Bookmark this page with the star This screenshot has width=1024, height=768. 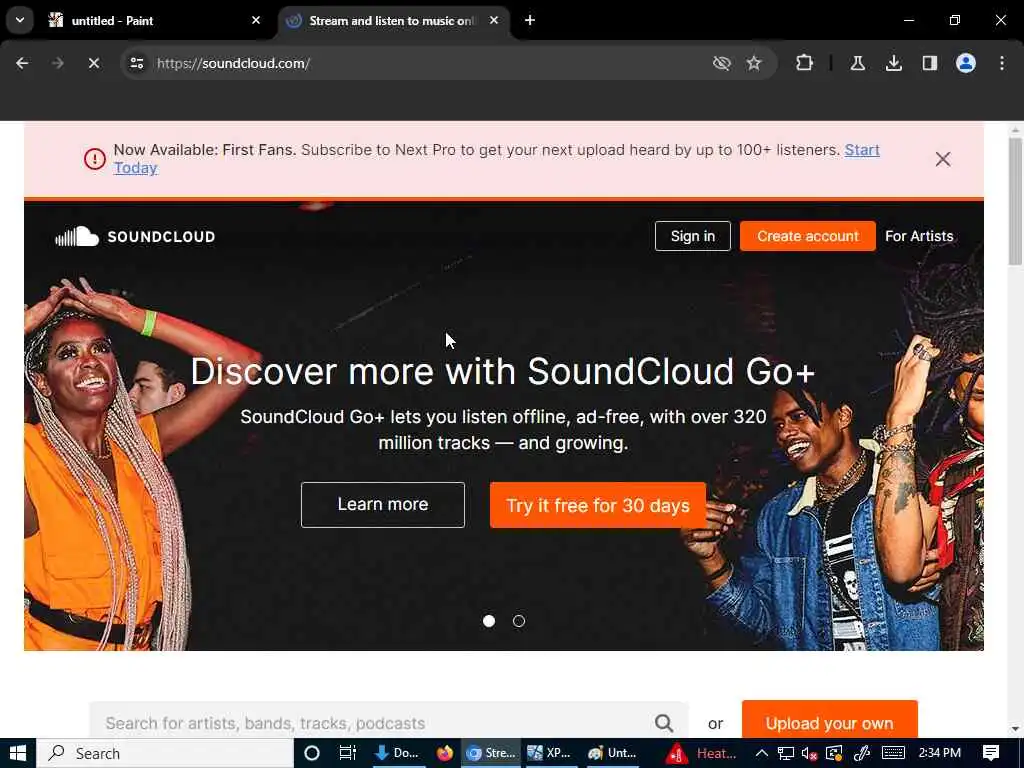pos(754,63)
